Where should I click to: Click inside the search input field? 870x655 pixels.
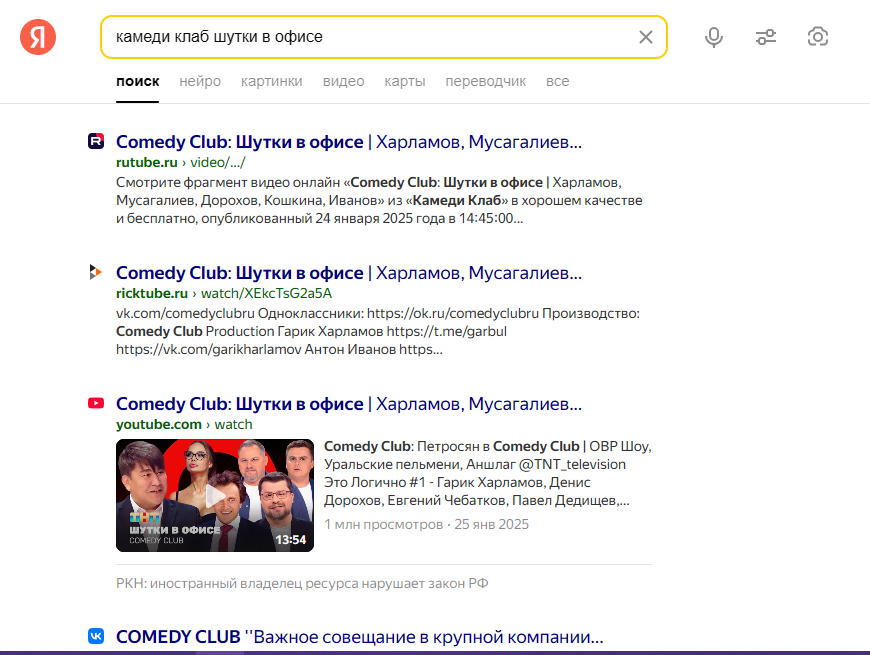coord(370,37)
